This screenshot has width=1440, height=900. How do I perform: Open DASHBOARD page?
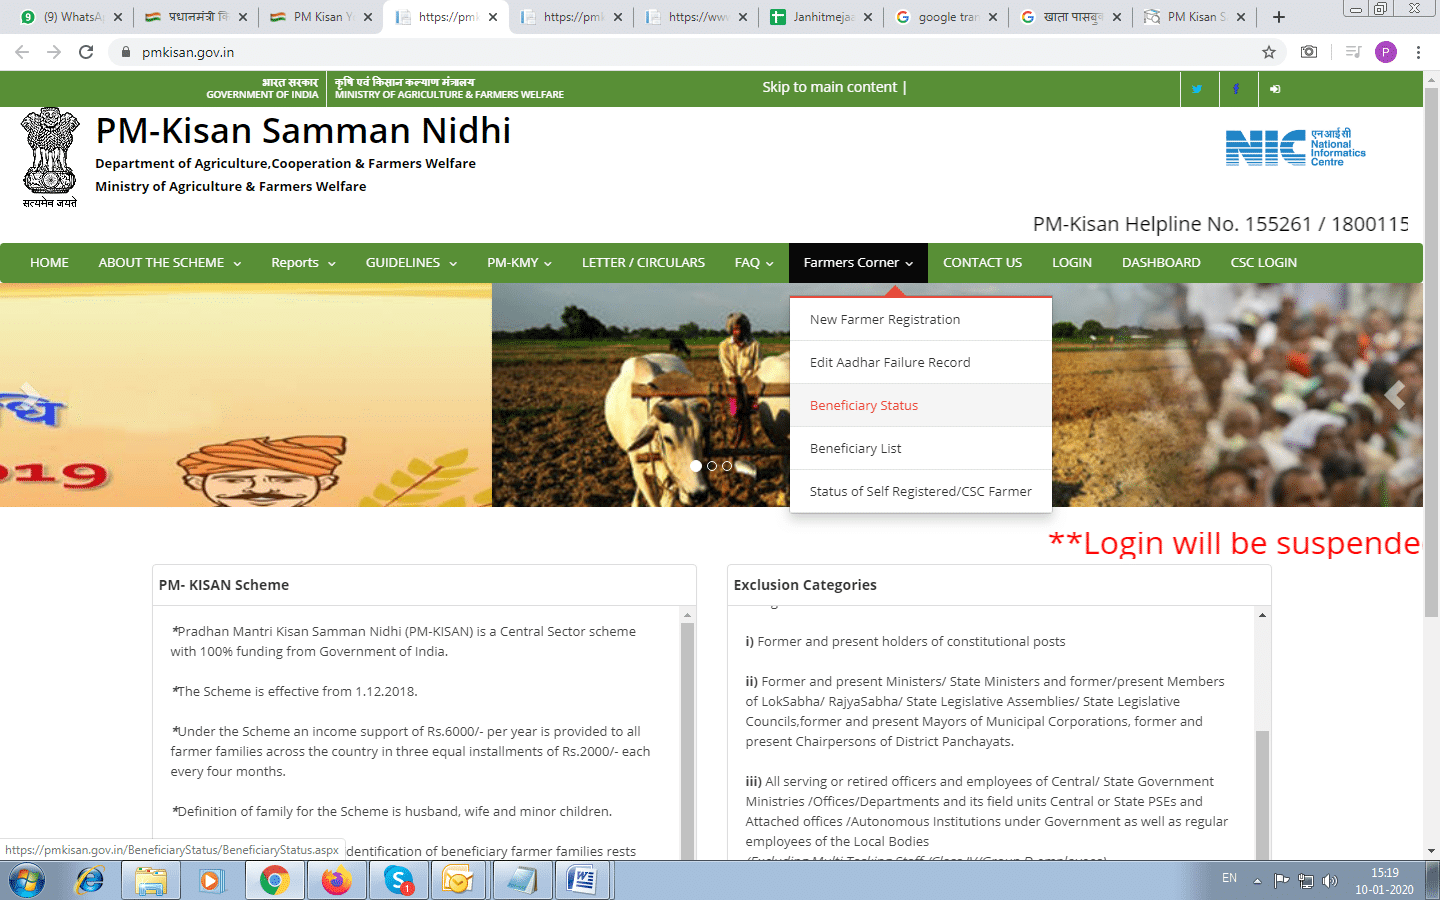1161,263
